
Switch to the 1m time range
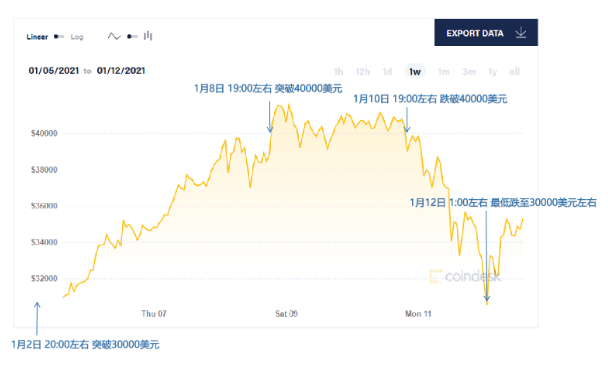coord(444,72)
